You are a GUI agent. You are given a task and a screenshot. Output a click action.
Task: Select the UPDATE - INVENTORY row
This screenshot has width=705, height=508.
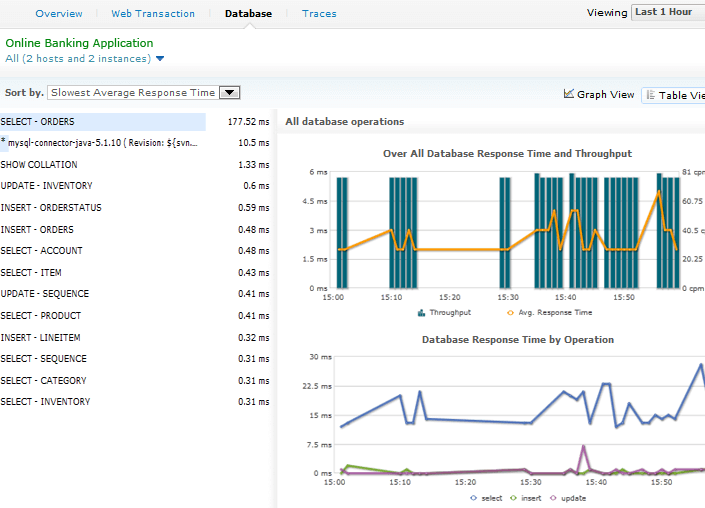point(47,186)
